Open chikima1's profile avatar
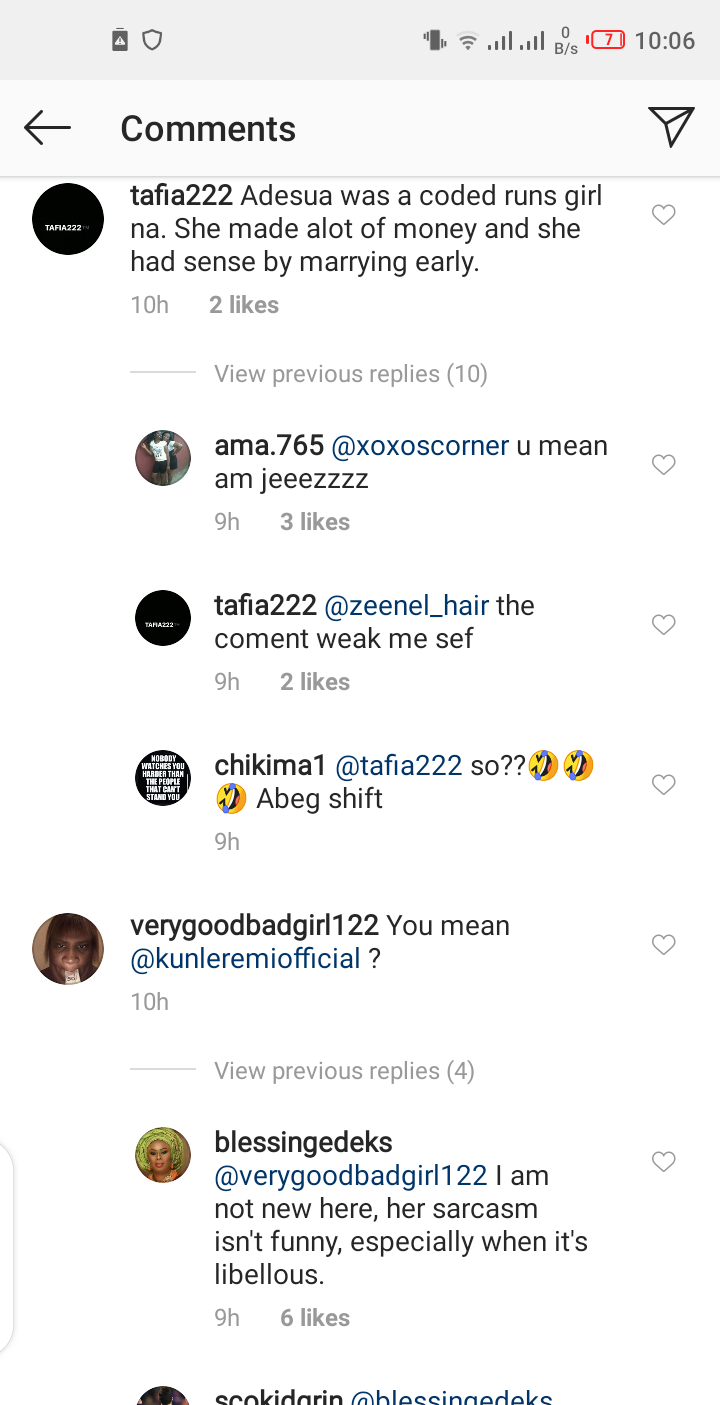Screen dimensions: 720x1405 click(x=163, y=778)
